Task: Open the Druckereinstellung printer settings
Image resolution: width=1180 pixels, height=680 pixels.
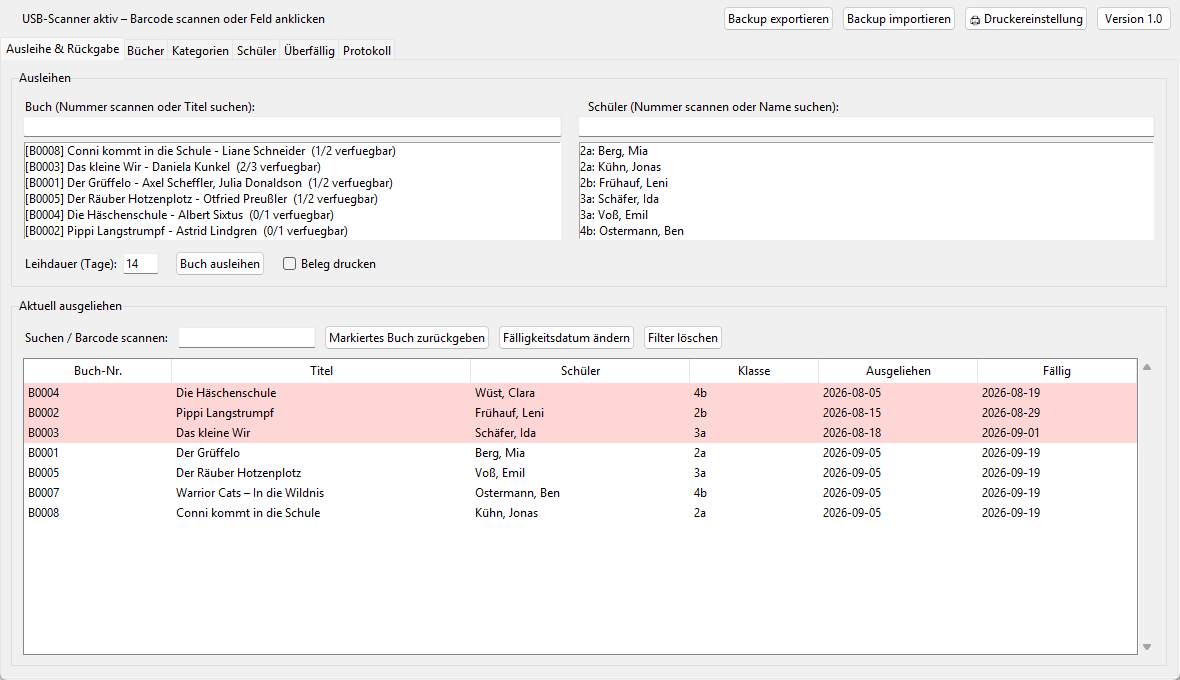Action: point(1026,19)
